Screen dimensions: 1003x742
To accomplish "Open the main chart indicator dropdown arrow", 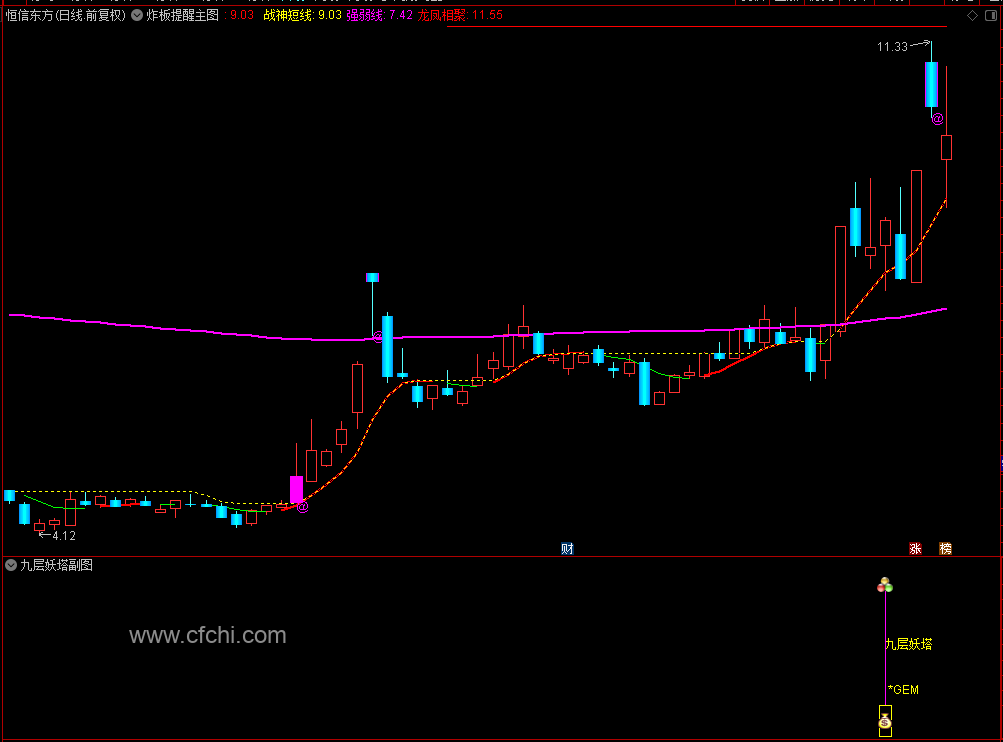I will pos(137,15).
